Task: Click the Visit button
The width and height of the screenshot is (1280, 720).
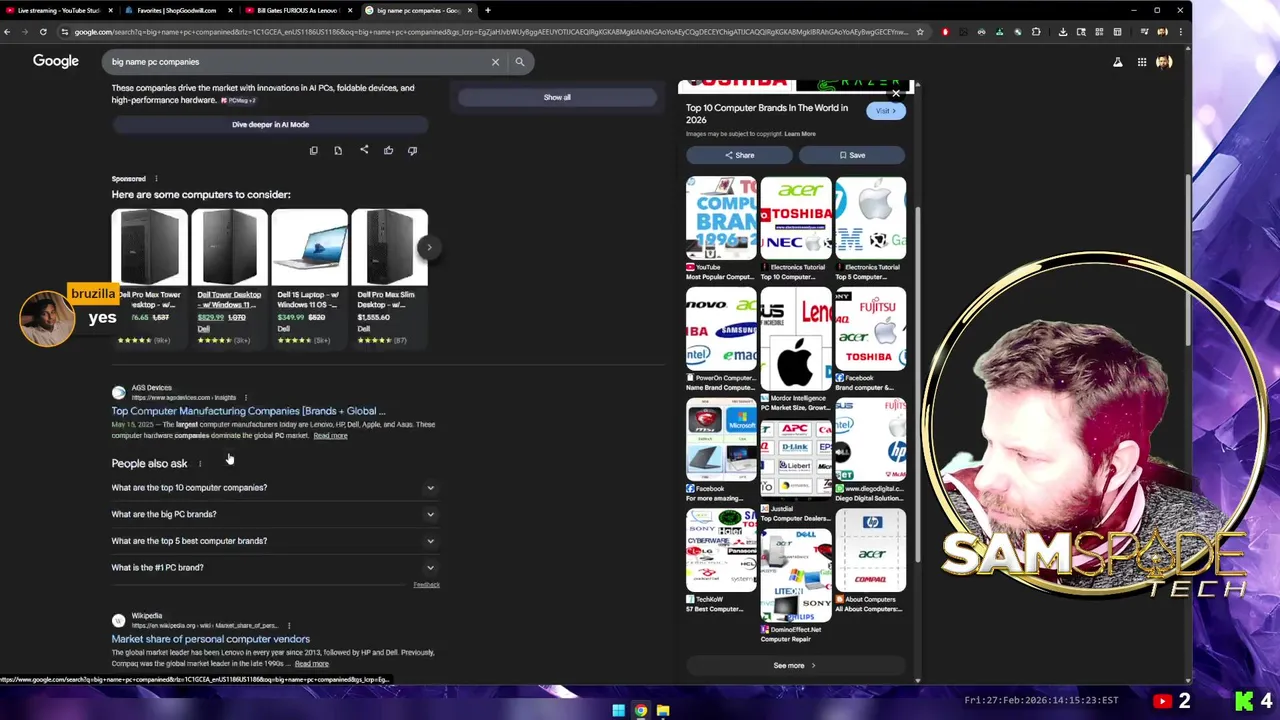Action: tap(886, 111)
